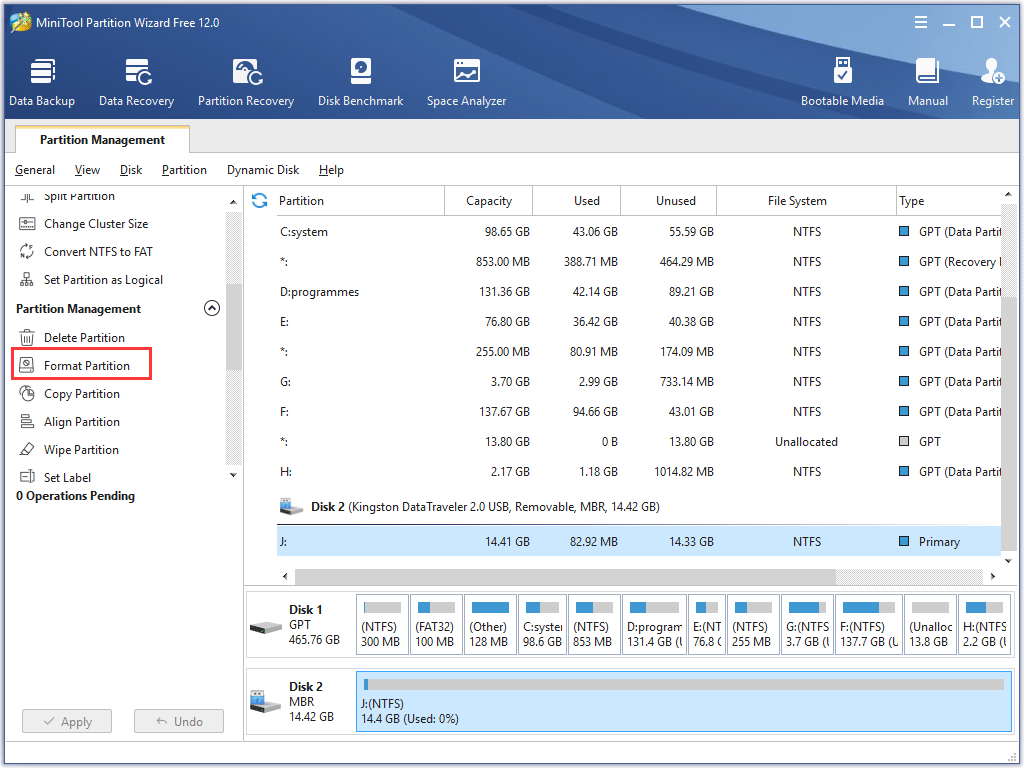The image size is (1024, 768).
Task: Start Disk Benchmark
Action: (360, 82)
